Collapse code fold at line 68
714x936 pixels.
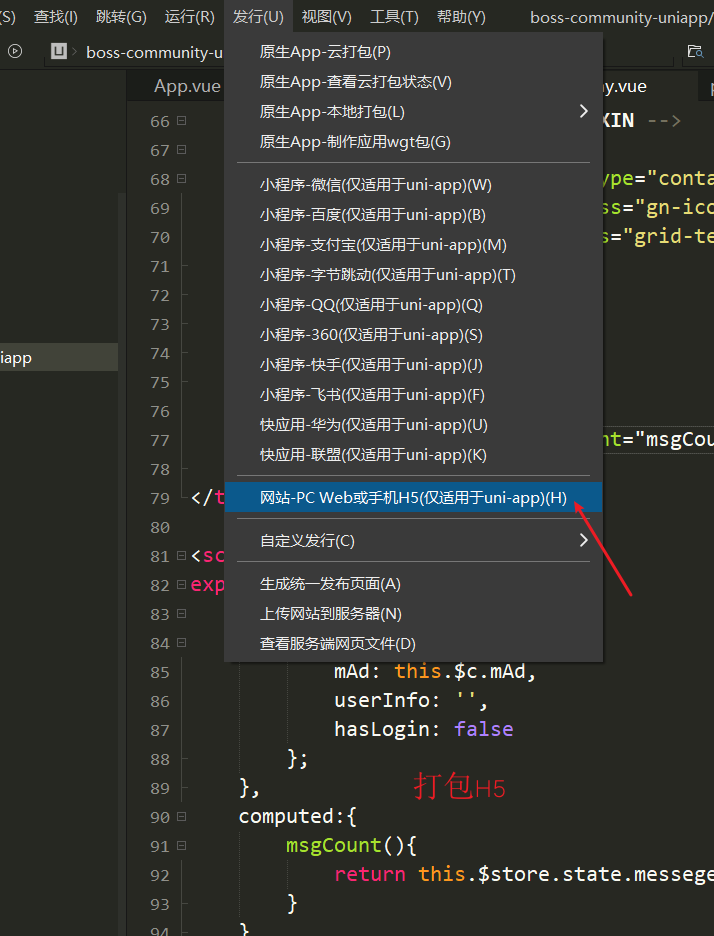(x=181, y=178)
